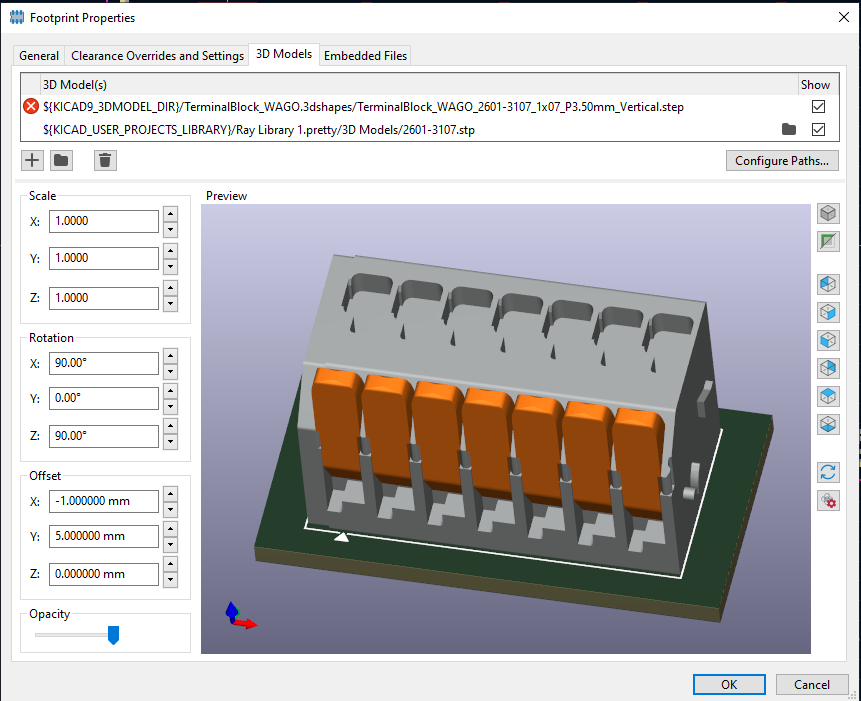
Task: Delete selected 3D model with trash icon
Action: (105, 160)
